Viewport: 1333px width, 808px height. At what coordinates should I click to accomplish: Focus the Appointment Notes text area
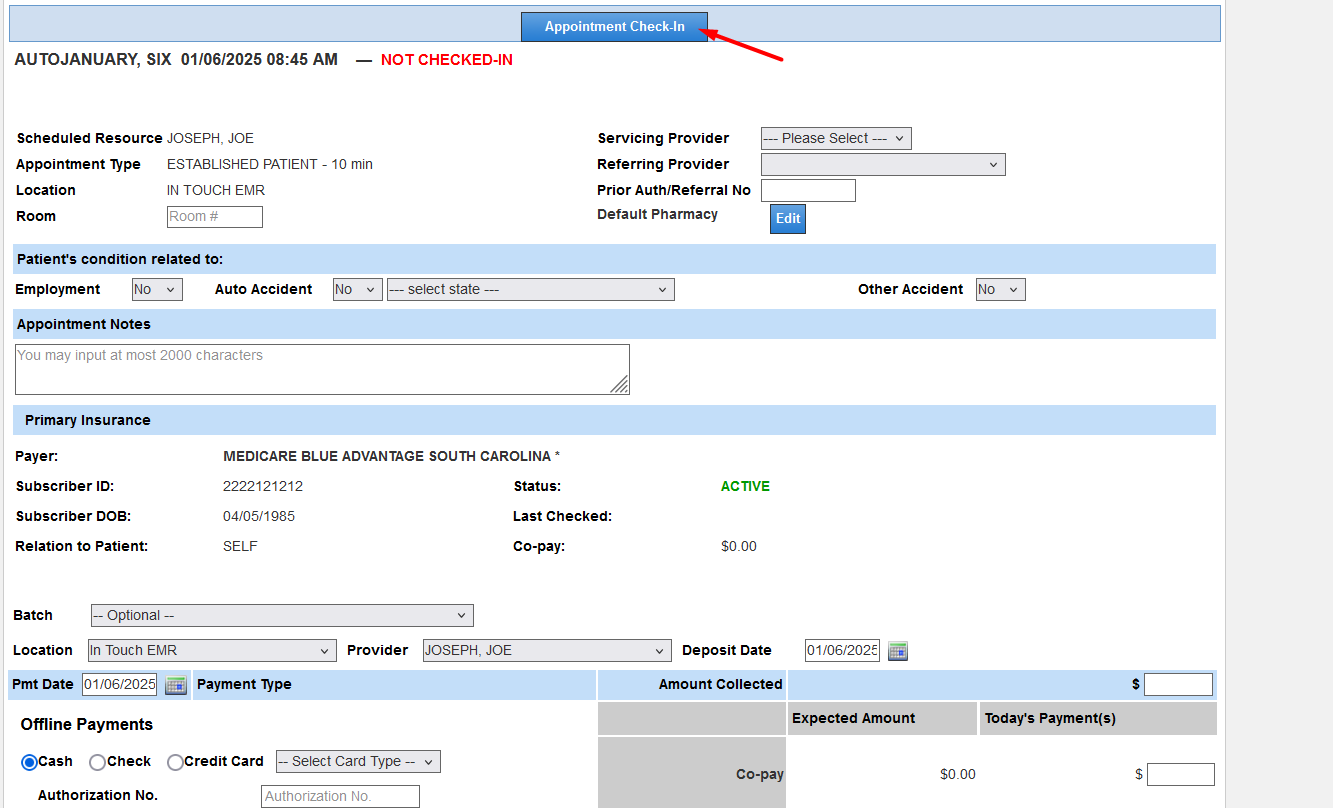(x=321, y=369)
